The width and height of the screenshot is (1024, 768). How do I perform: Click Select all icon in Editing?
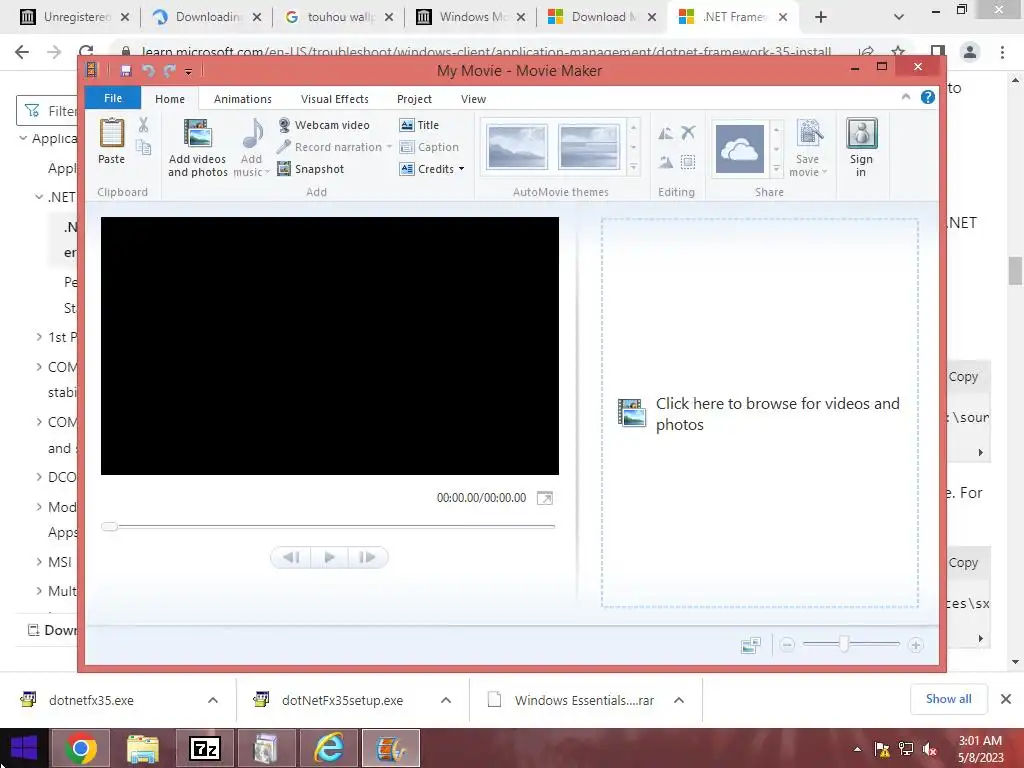pyautogui.click(x=688, y=162)
